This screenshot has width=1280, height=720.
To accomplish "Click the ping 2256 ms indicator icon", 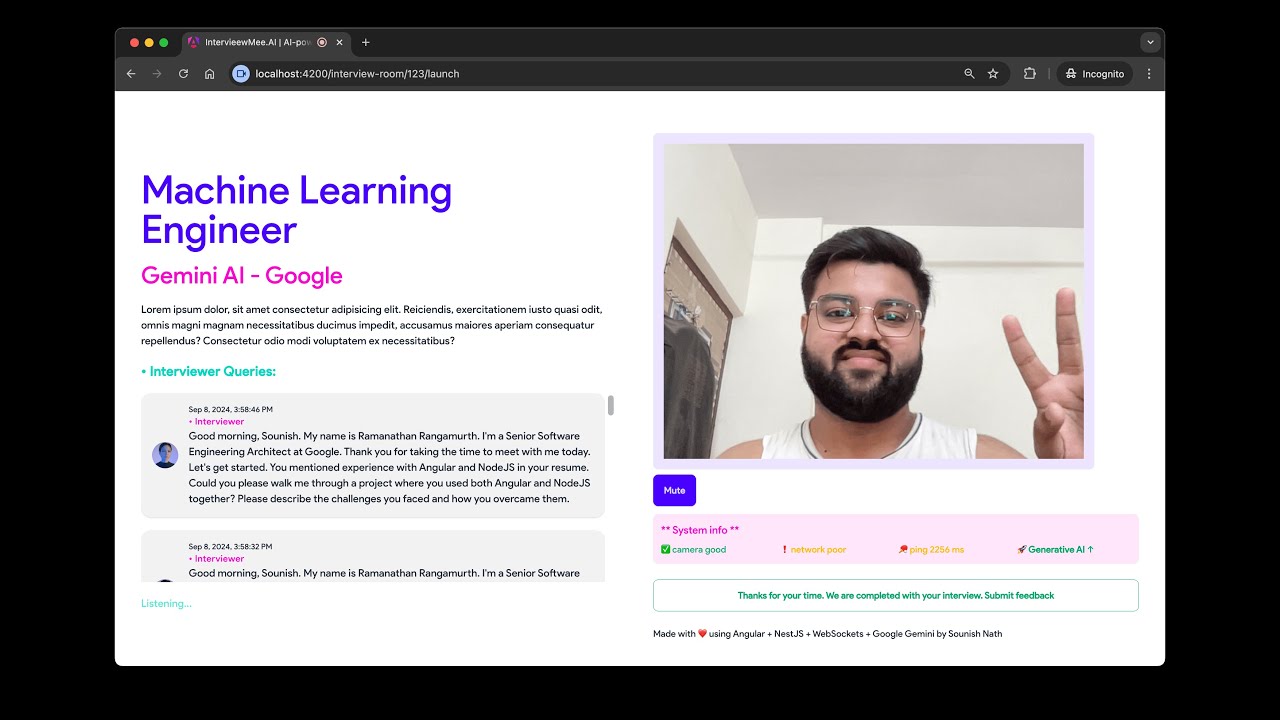I will (901, 549).
